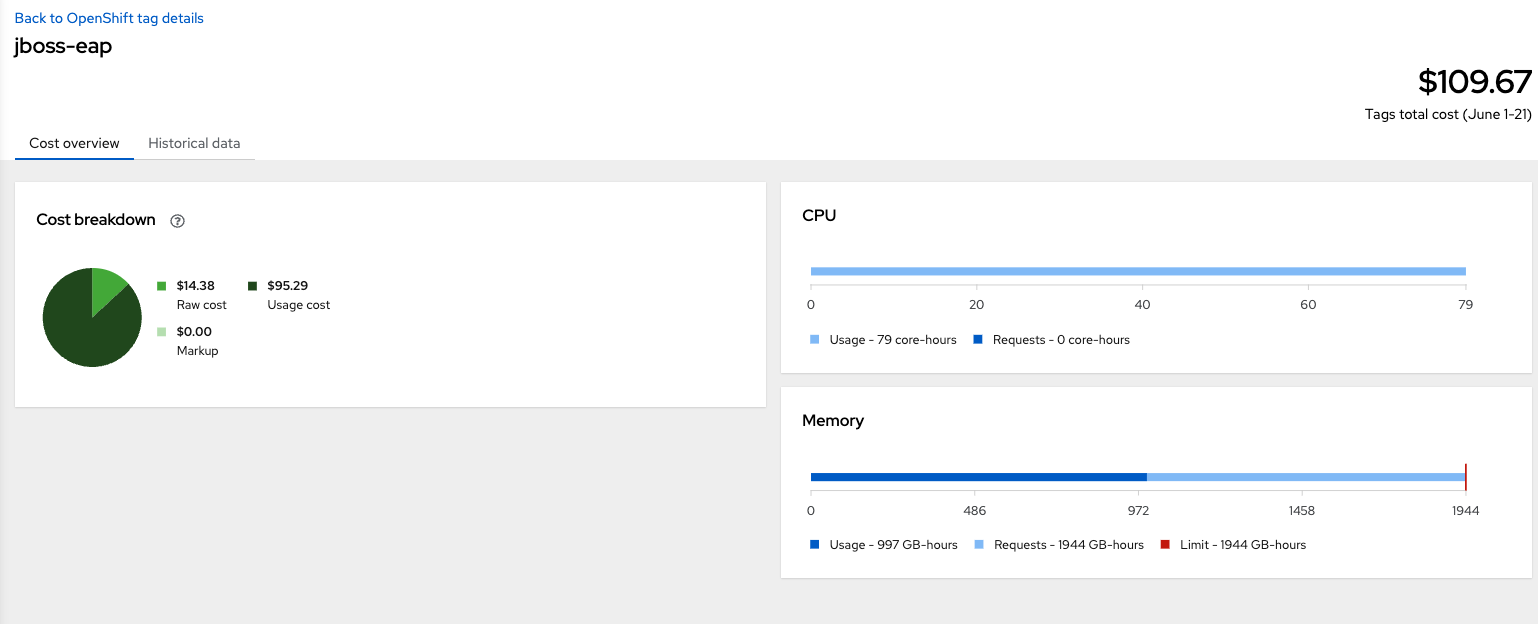The height and width of the screenshot is (624, 1538).
Task: Click the dark blue Memory usage bar segment
Action: 978,477
